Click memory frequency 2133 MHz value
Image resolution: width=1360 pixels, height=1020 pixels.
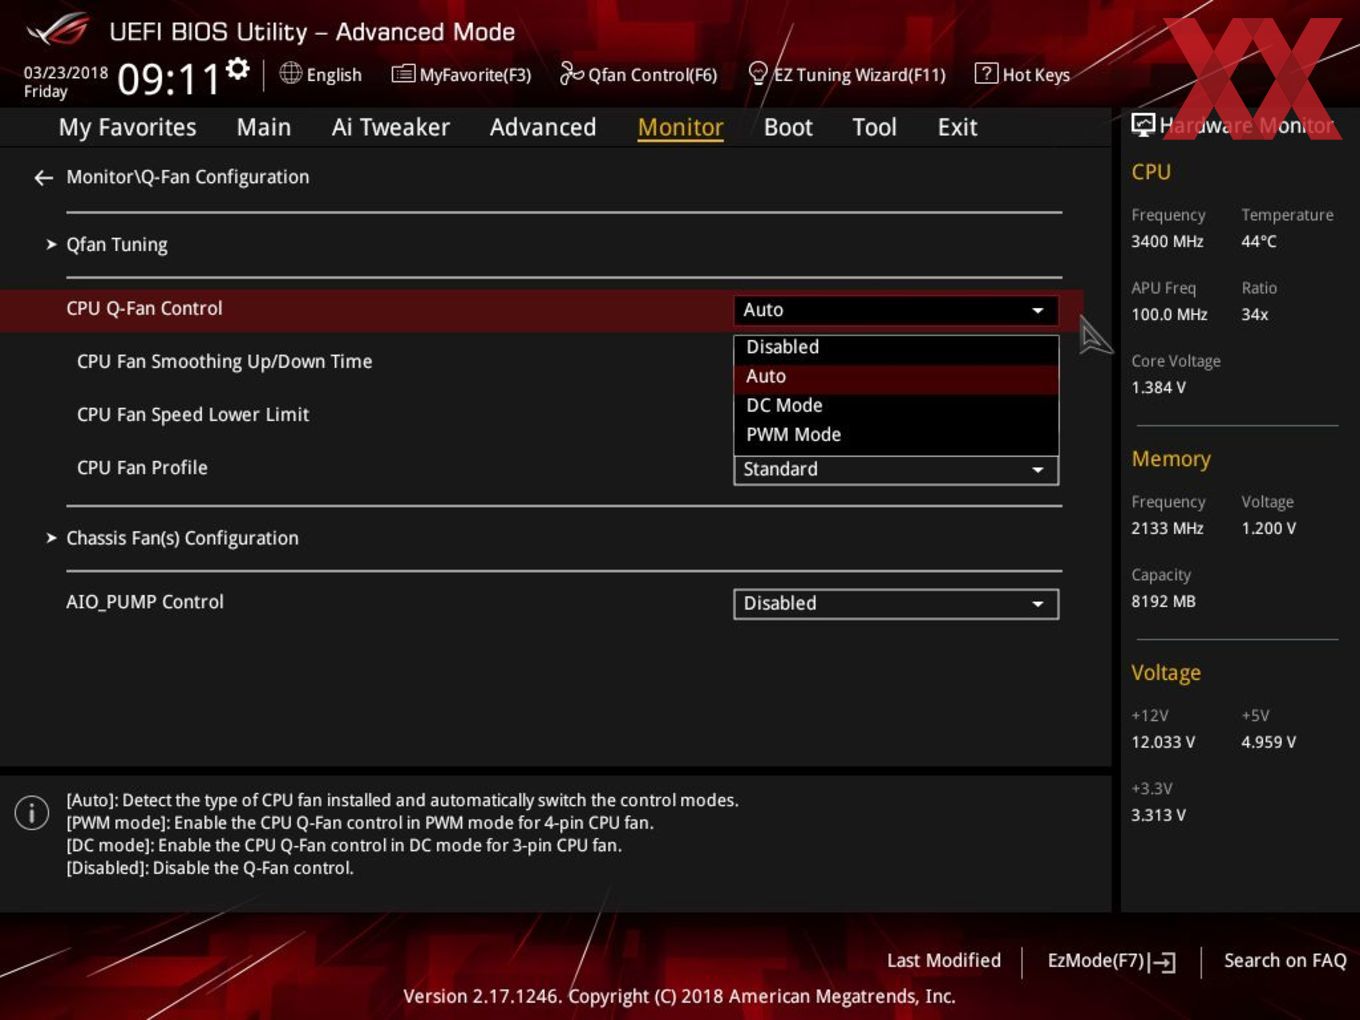coord(1167,529)
